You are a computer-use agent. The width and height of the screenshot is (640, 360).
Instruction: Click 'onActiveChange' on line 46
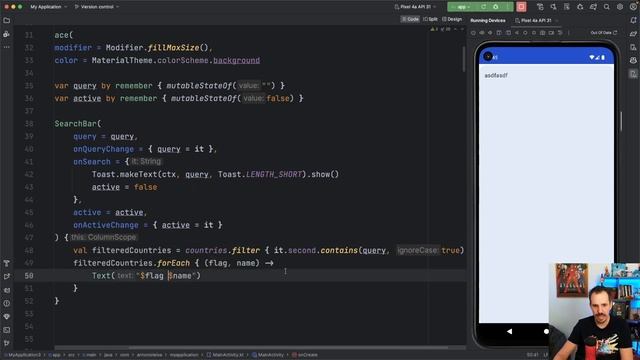[x=106, y=225]
